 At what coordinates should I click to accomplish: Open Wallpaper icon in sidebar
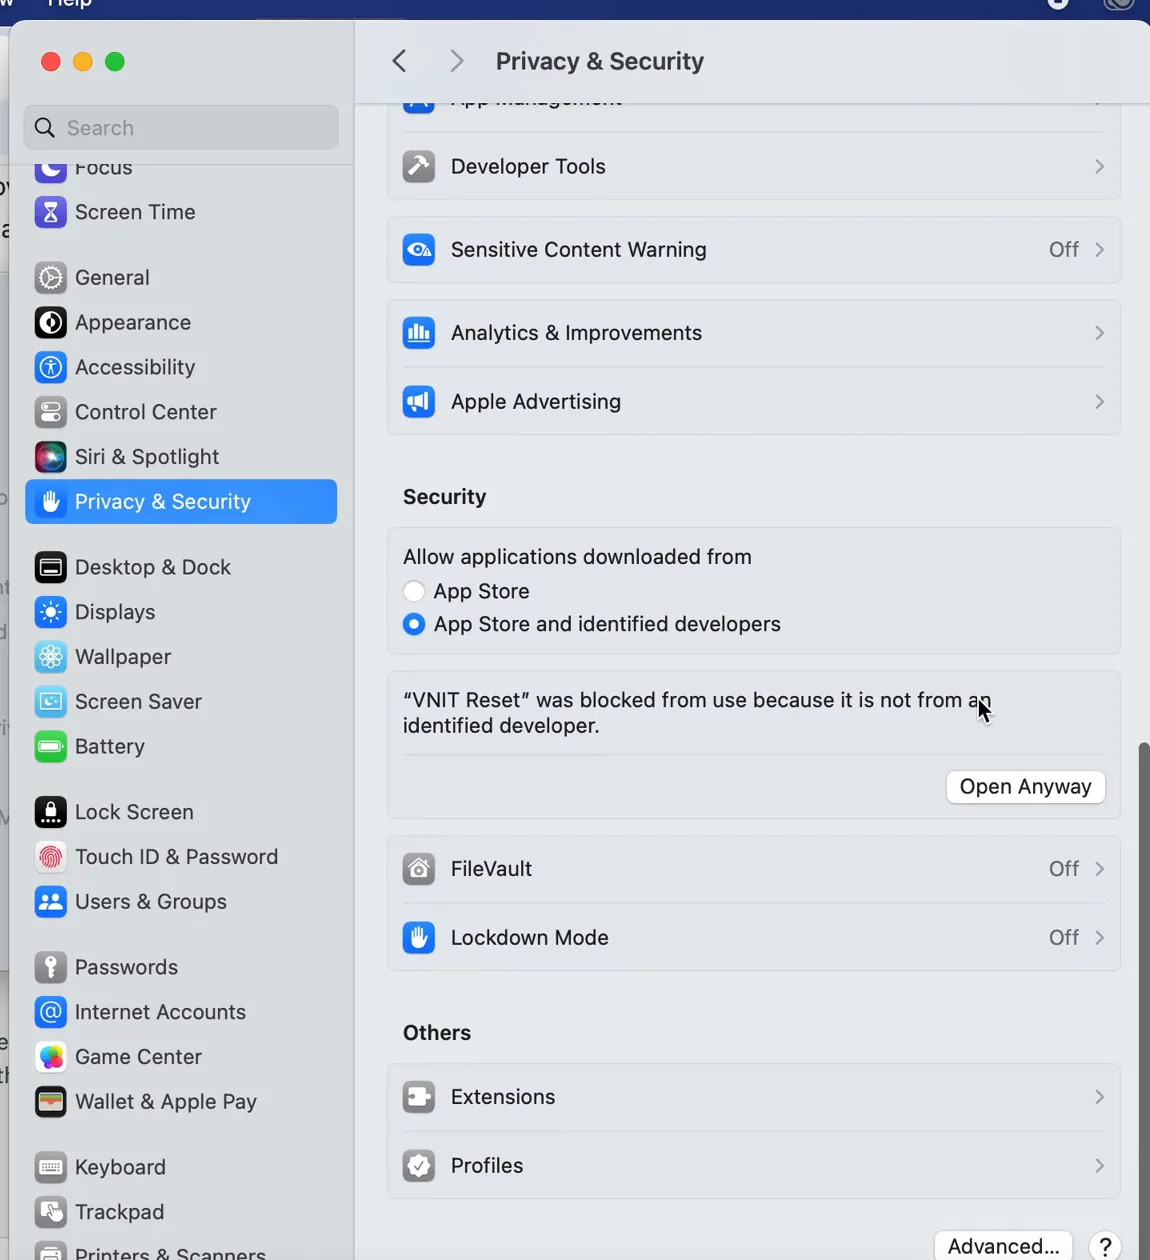tap(50, 657)
